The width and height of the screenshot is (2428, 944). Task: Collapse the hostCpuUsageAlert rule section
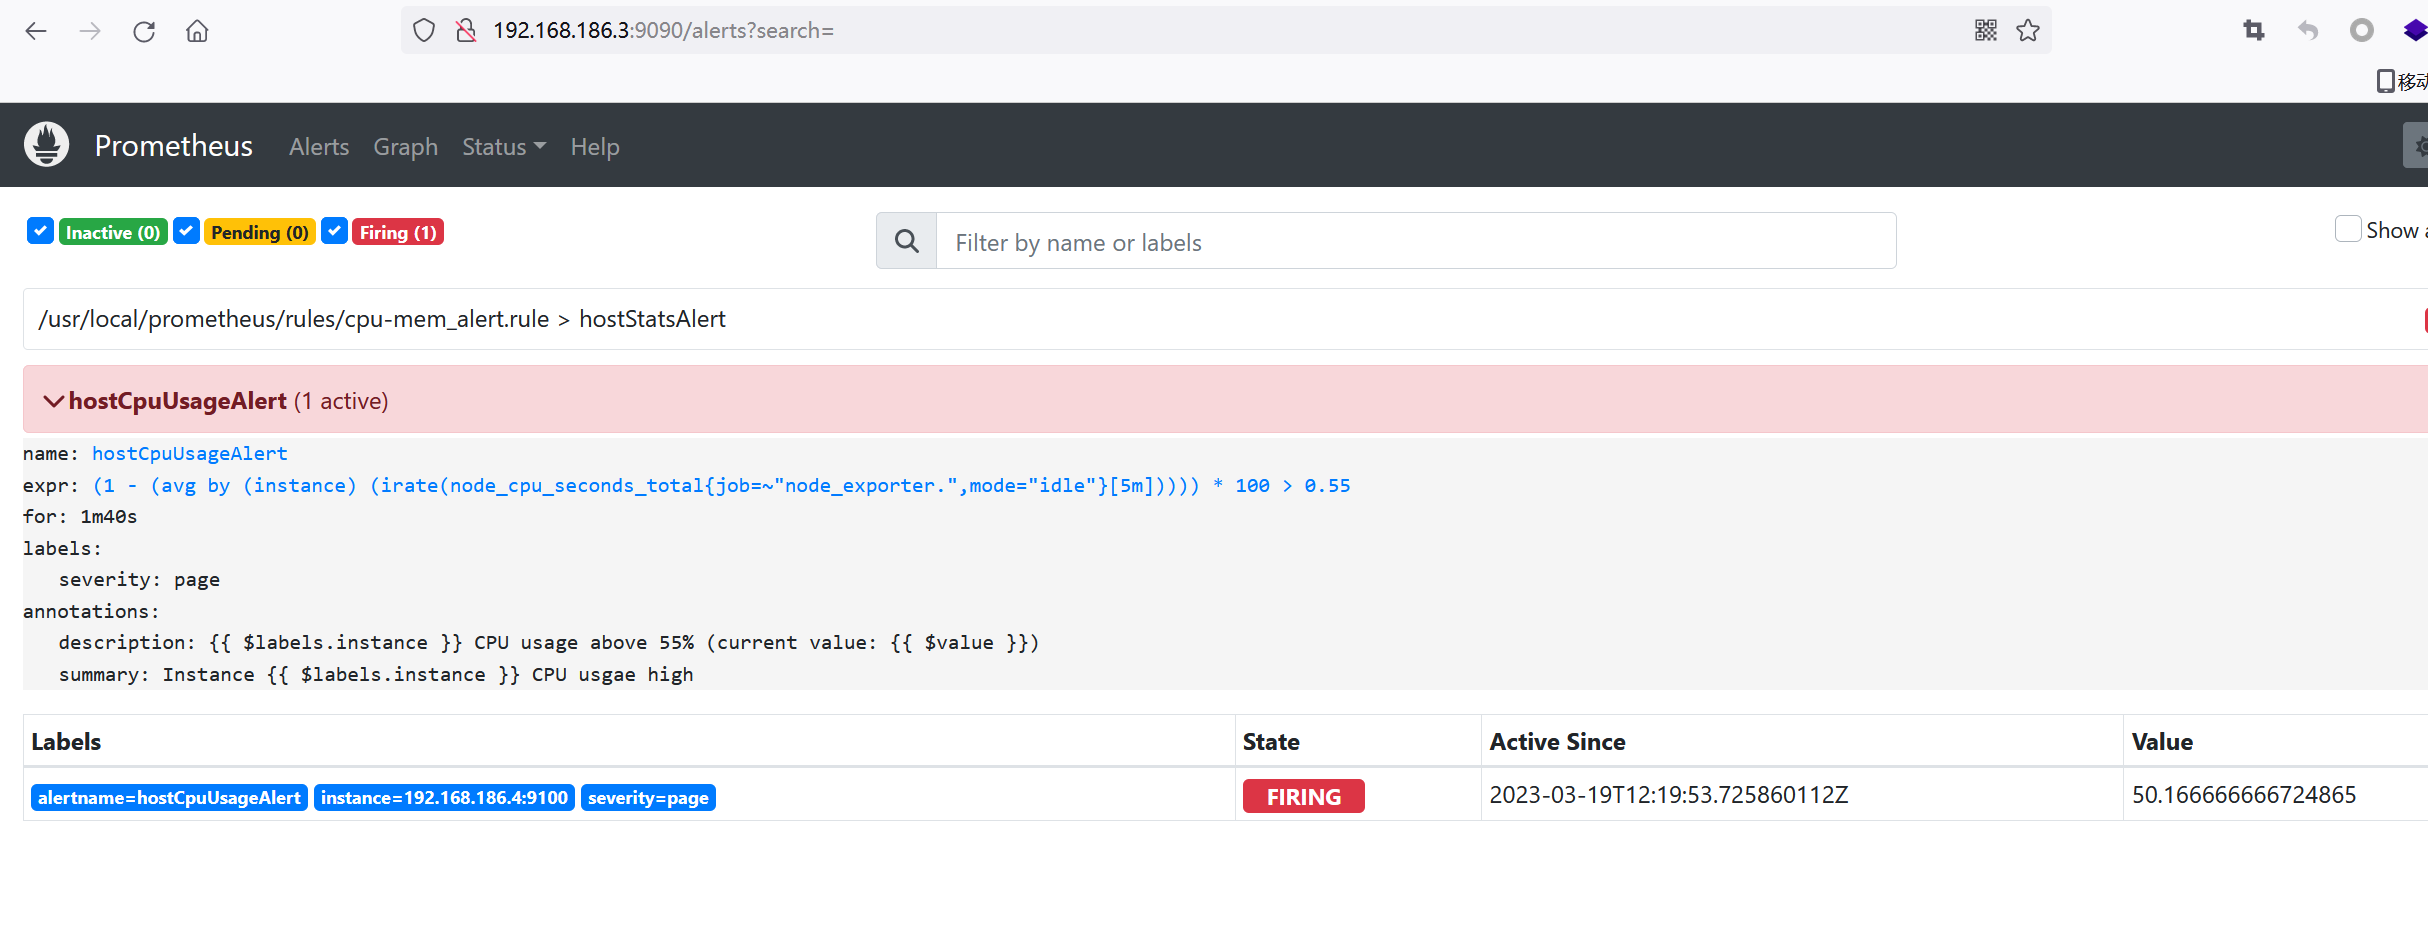pyautogui.click(x=53, y=401)
